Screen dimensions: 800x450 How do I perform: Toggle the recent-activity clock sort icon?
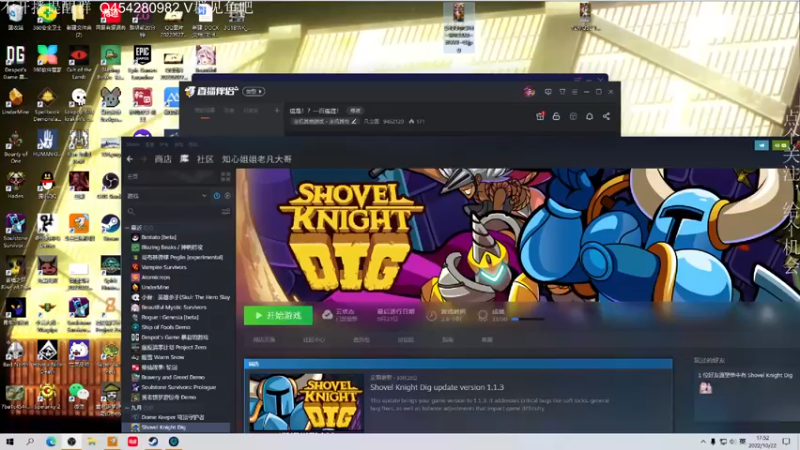coord(217,196)
